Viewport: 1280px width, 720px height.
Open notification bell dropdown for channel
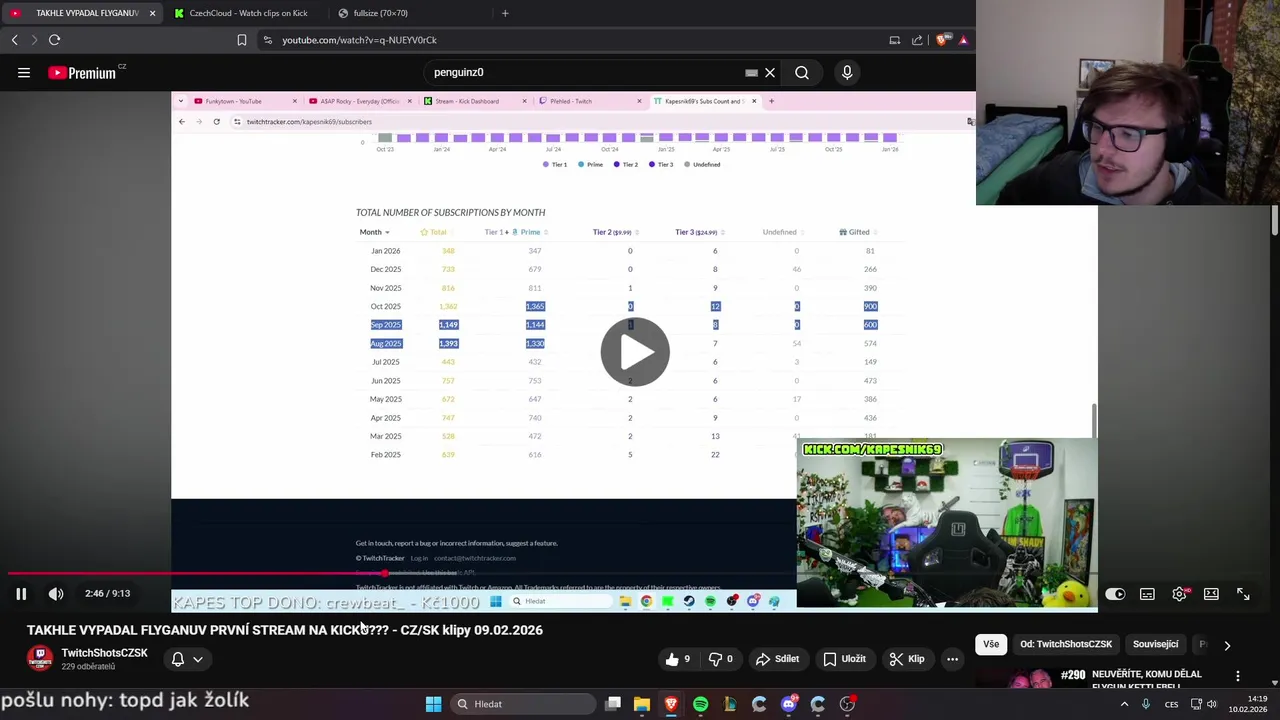(x=187, y=659)
